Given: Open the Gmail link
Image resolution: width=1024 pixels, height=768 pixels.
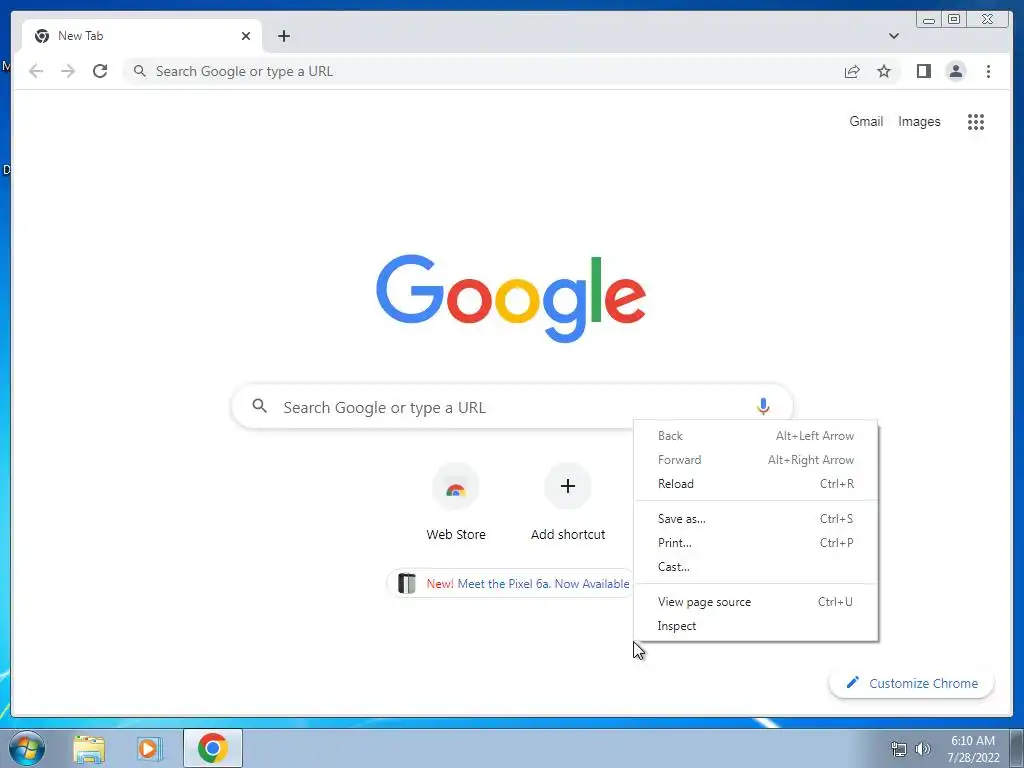Looking at the screenshot, I should click(x=866, y=121).
